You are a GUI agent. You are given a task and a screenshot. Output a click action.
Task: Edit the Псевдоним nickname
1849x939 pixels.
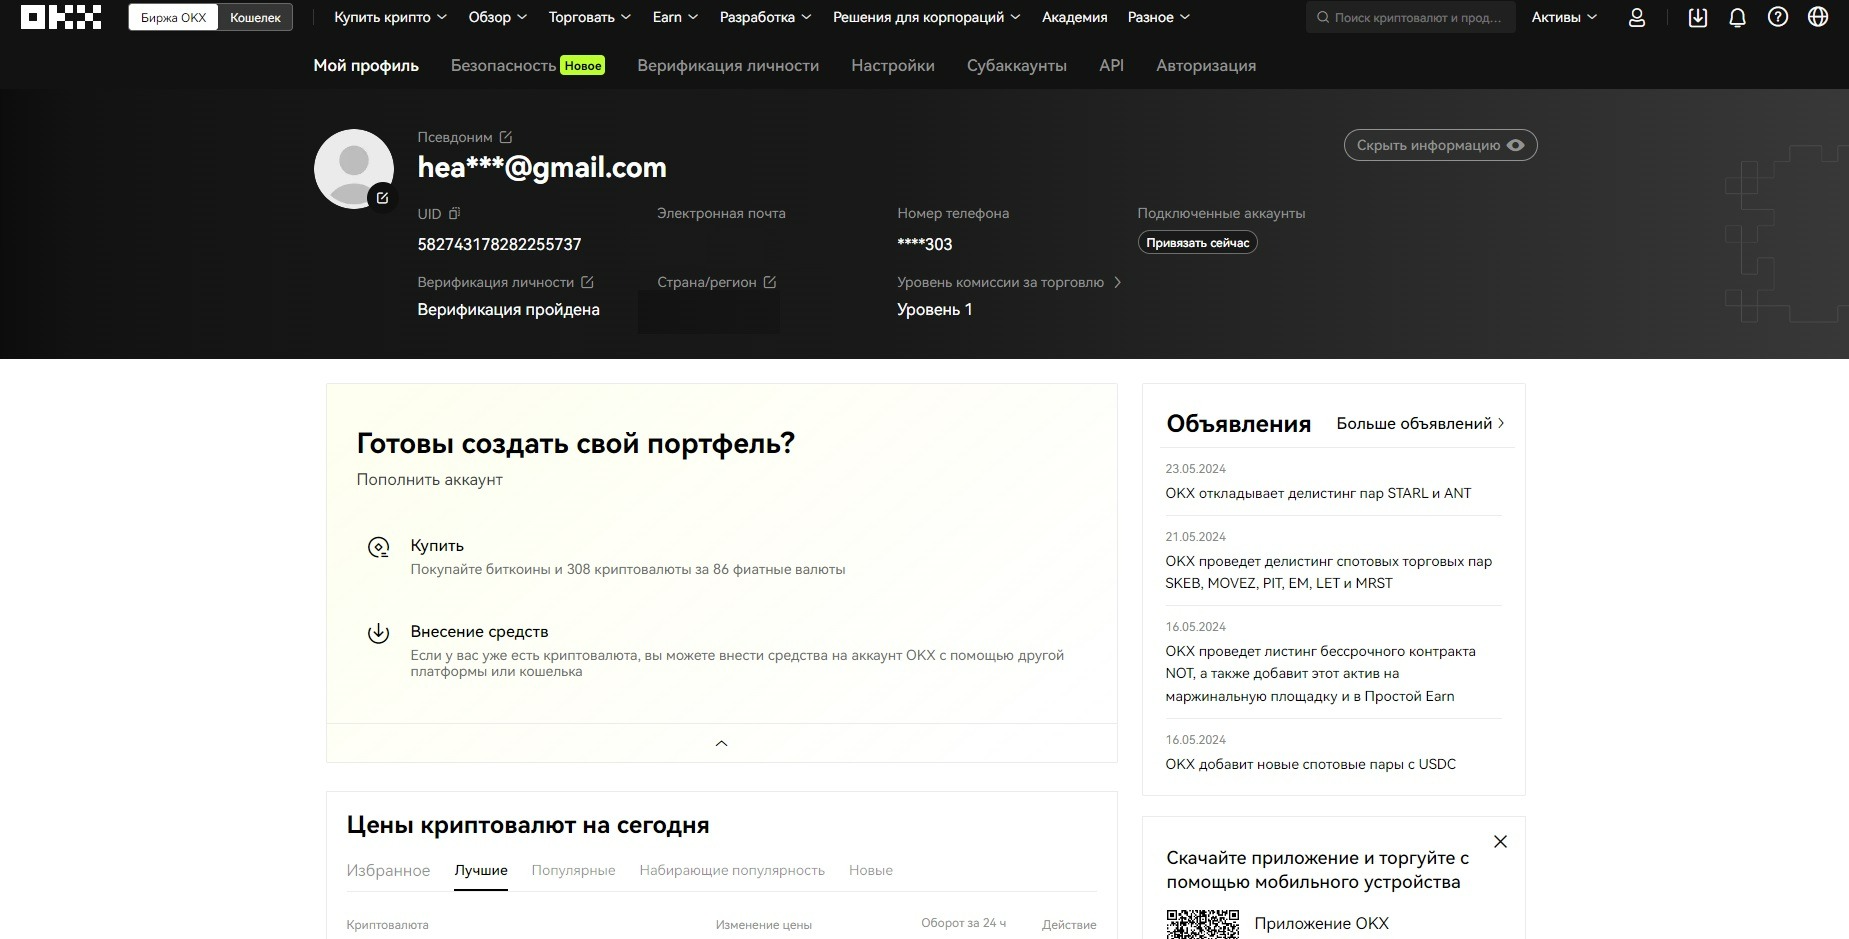pyautogui.click(x=506, y=137)
